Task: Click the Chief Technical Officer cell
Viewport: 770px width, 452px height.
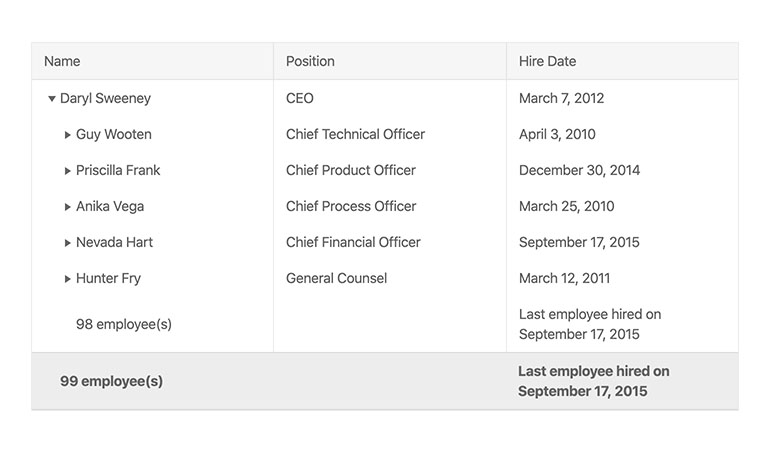Action: (390, 134)
